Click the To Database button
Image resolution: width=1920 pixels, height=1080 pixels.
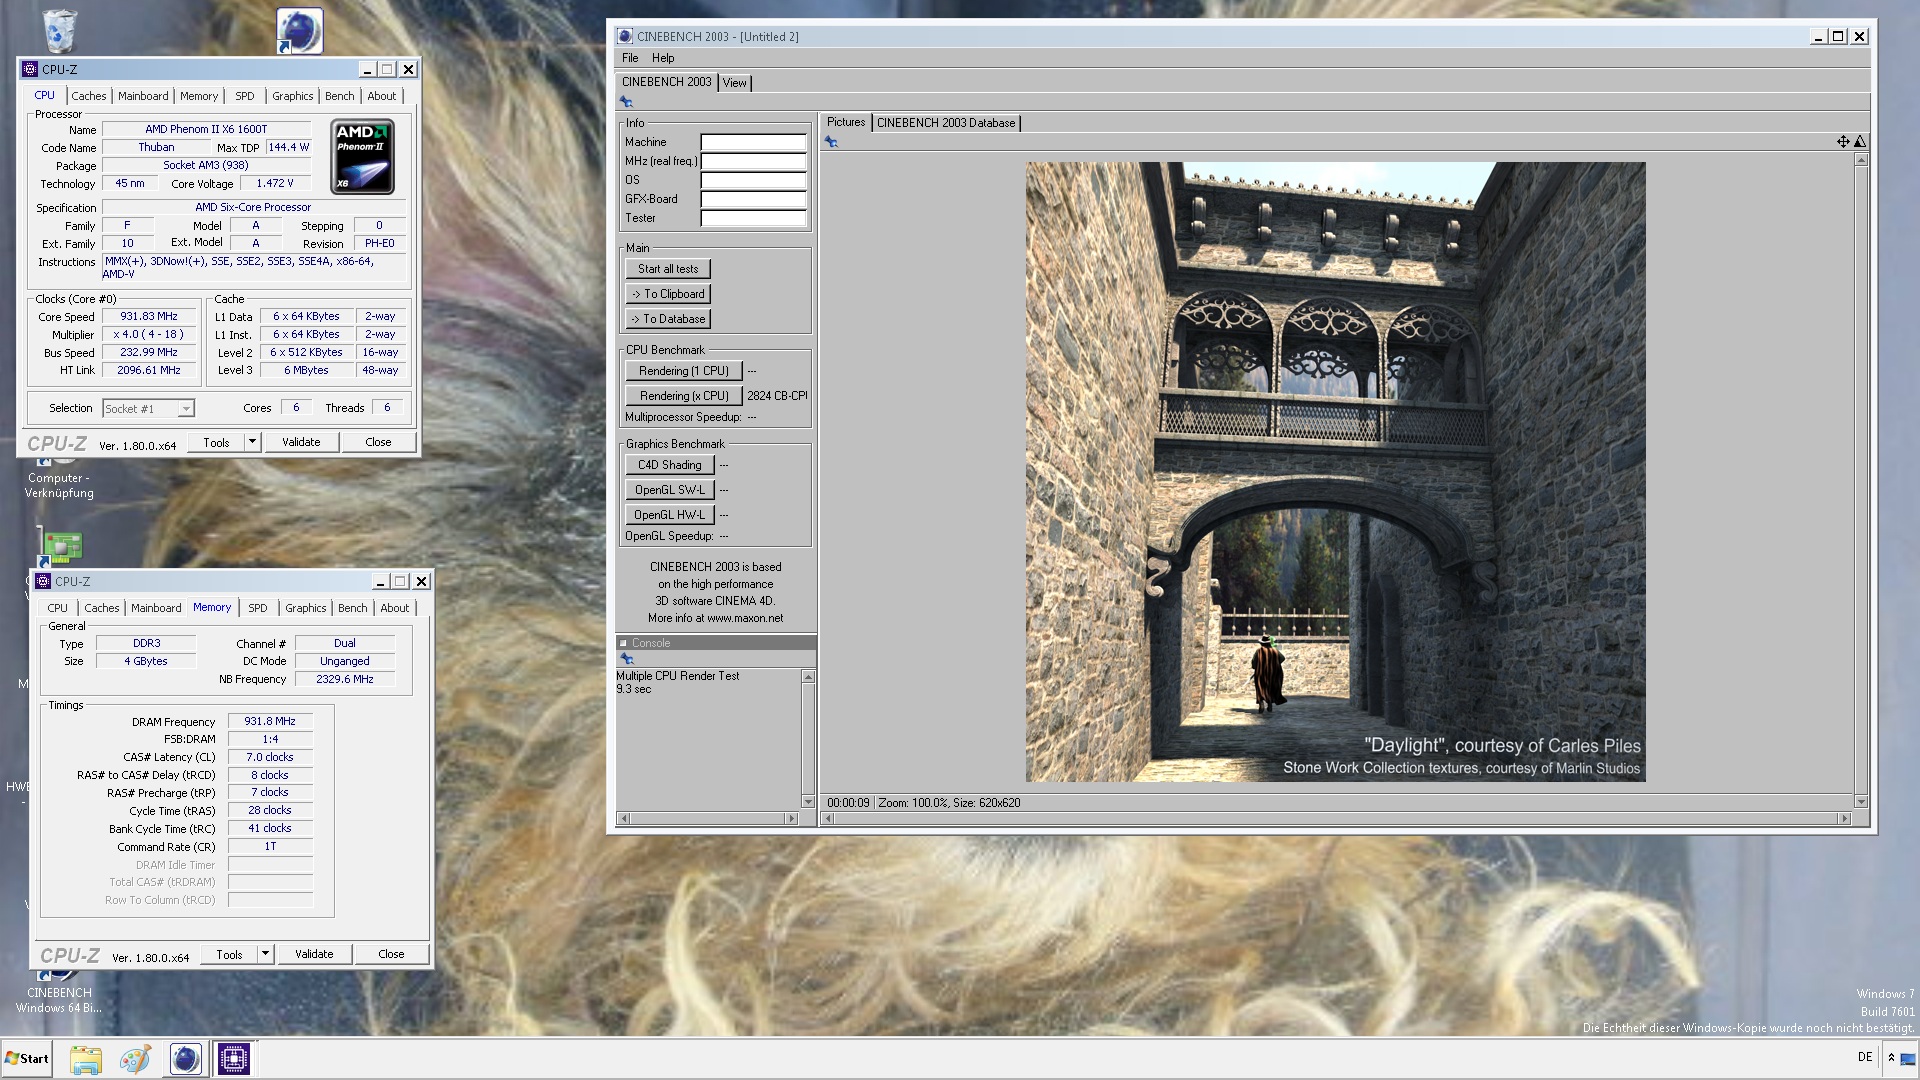tap(668, 319)
